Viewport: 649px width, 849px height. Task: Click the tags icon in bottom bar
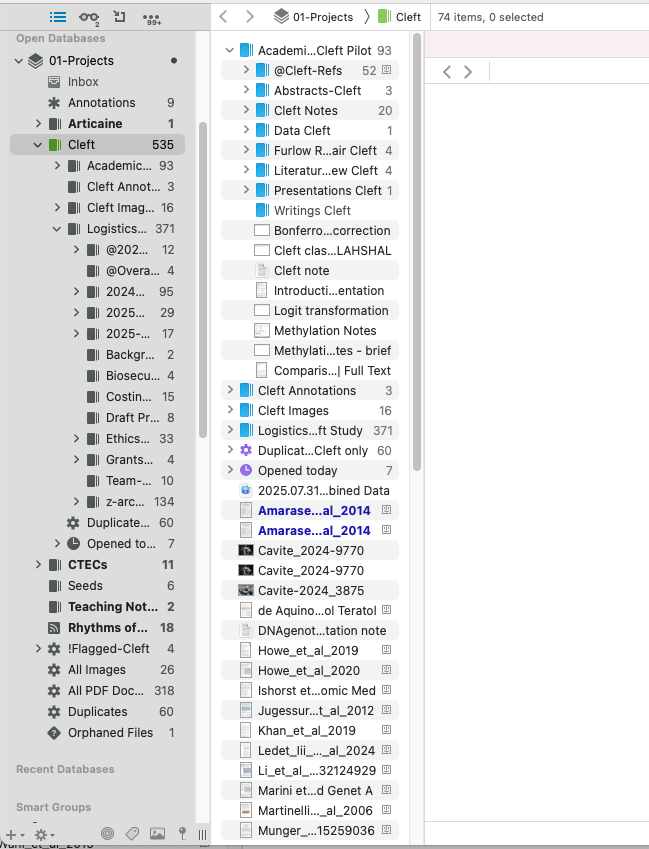132,833
